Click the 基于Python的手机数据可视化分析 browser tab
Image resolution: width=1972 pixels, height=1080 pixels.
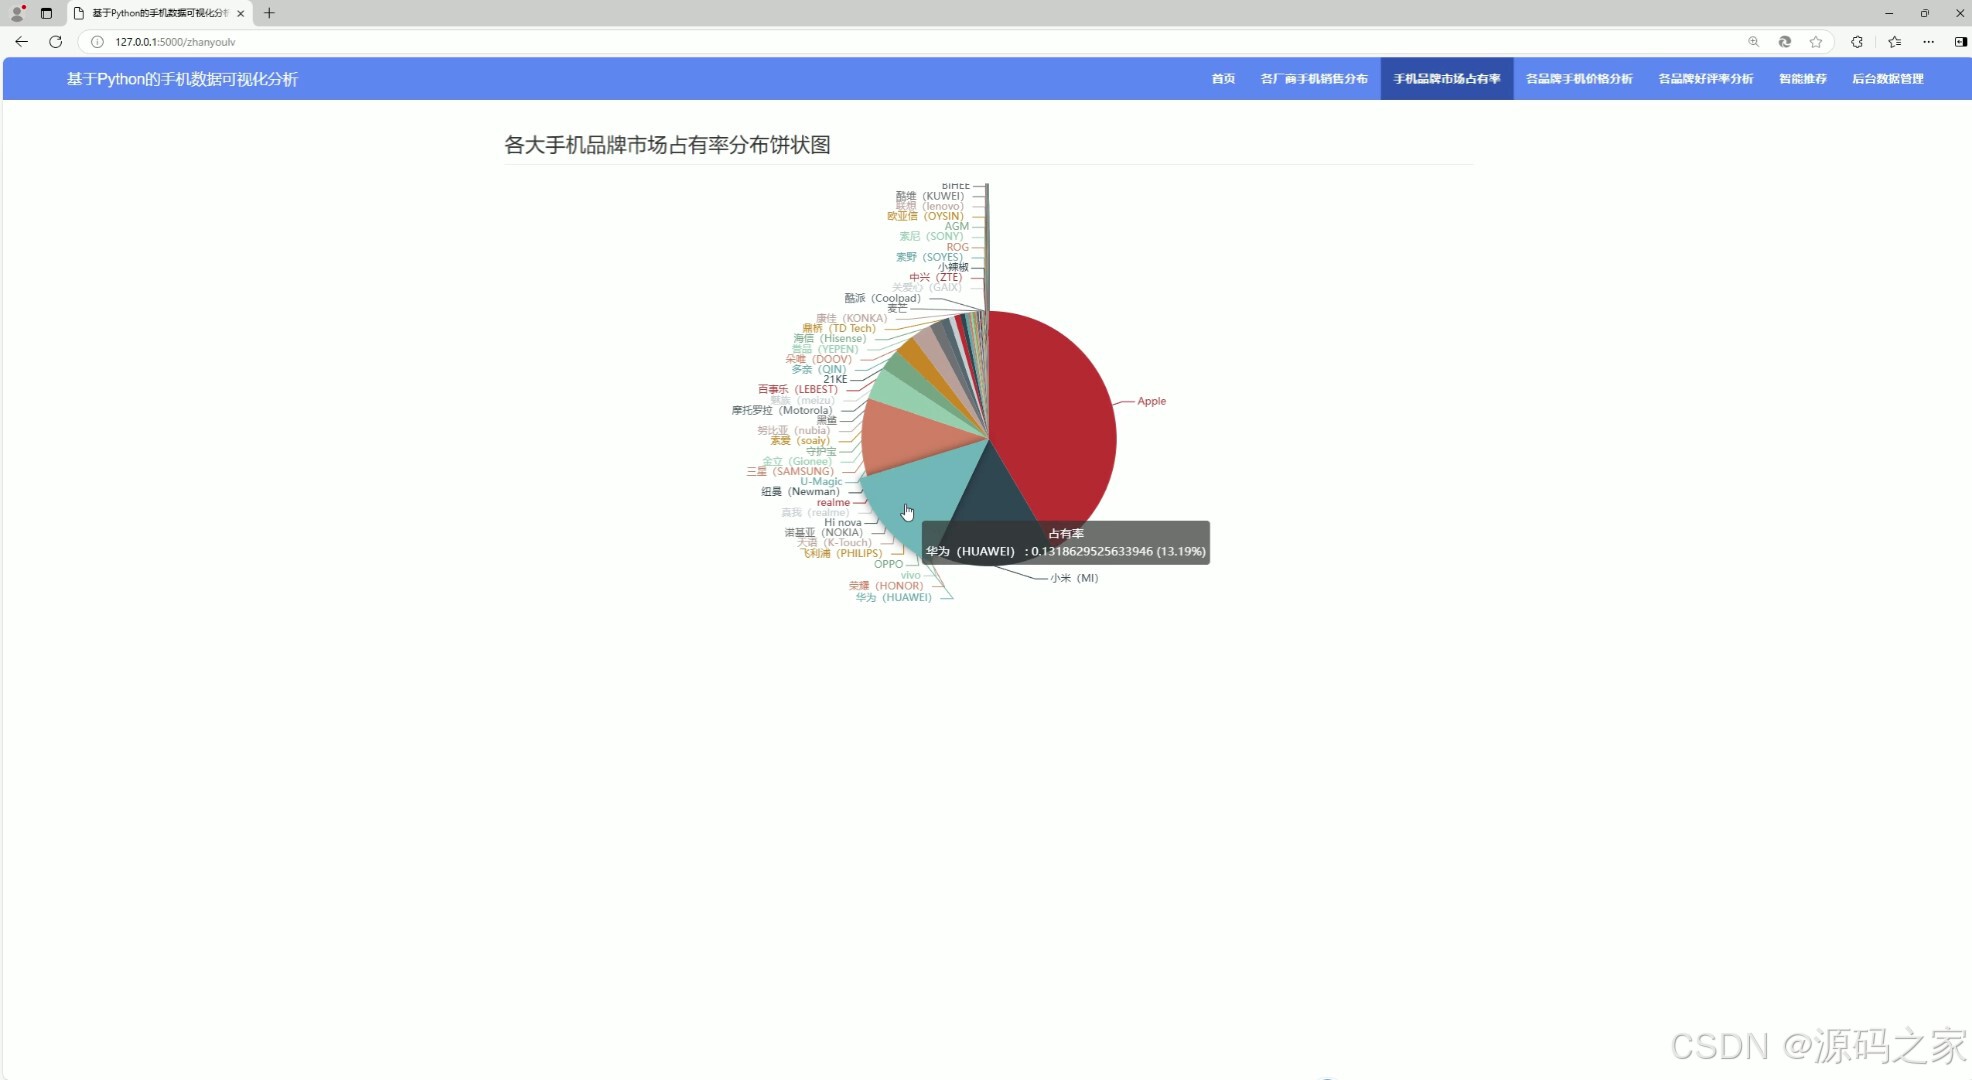(155, 13)
